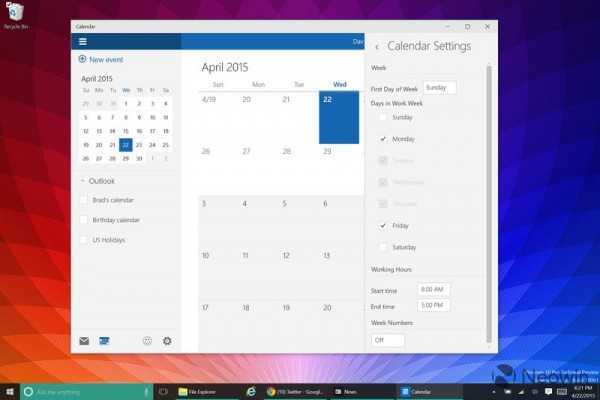Enable Saturday in work week

click(383, 247)
